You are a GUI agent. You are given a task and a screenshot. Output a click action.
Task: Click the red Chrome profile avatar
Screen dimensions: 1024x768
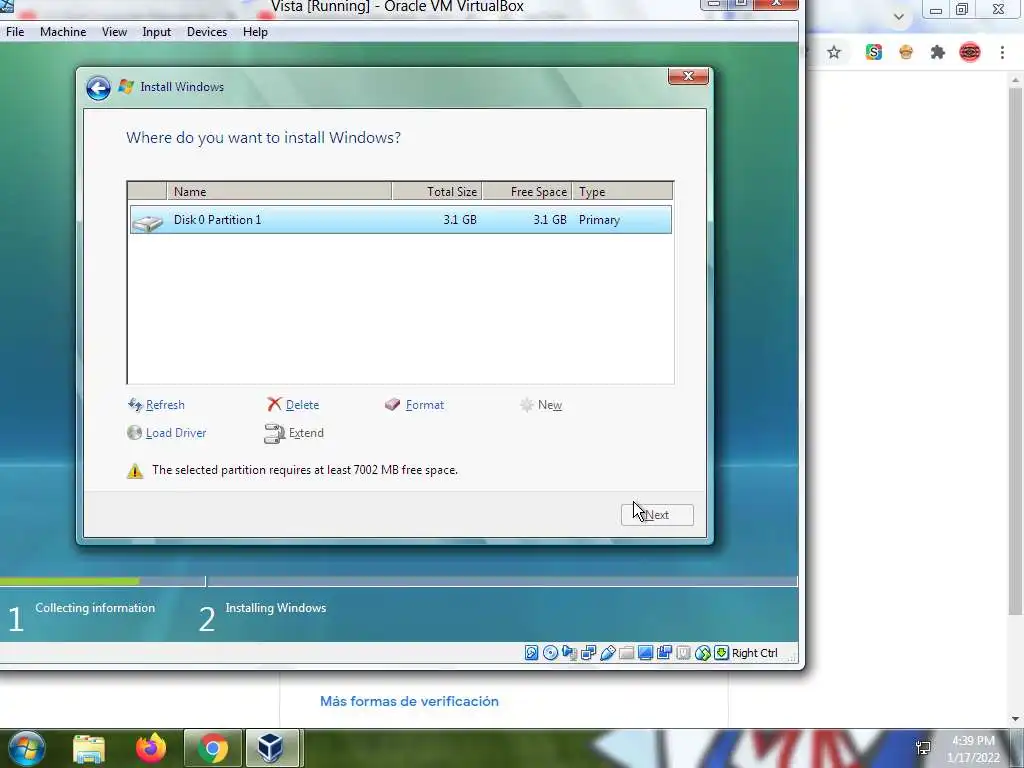[970, 52]
